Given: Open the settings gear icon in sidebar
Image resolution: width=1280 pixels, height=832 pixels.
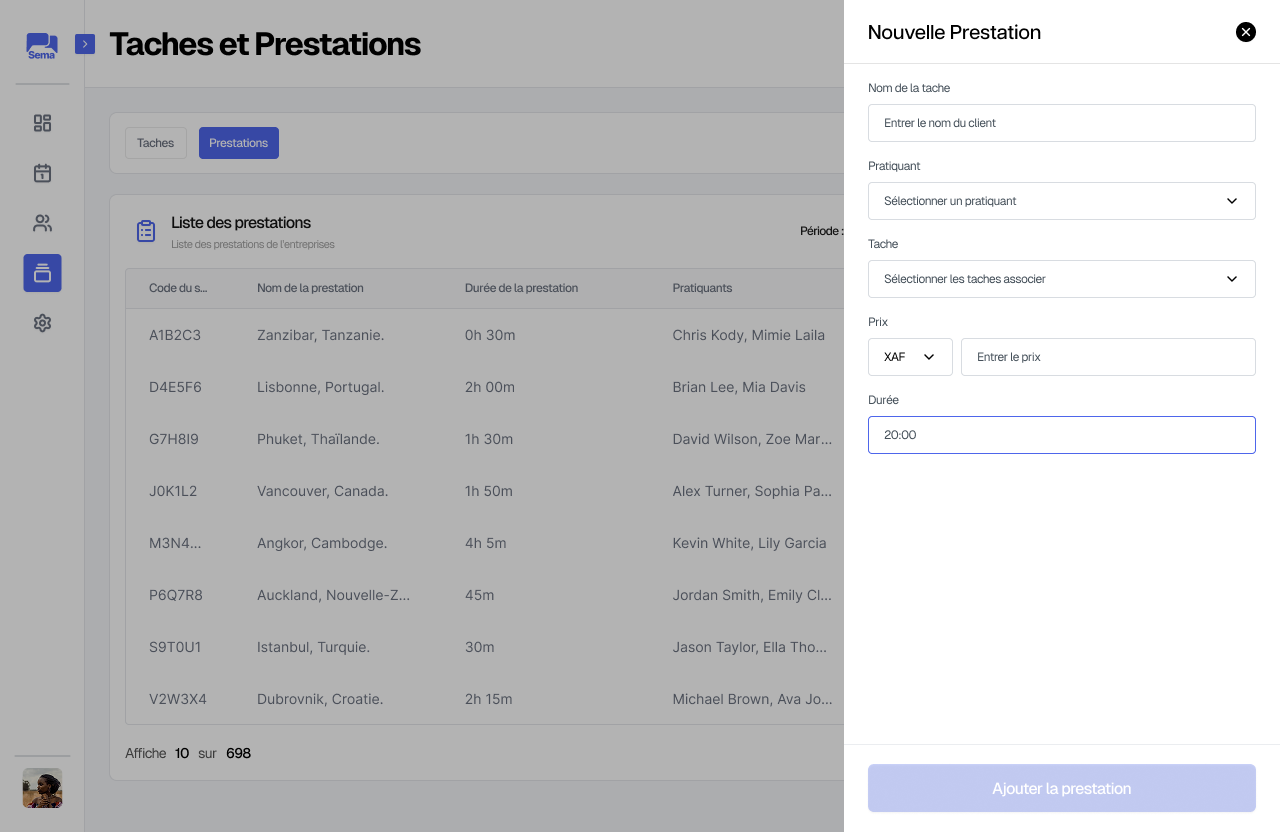Looking at the screenshot, I should click(42, 323).
